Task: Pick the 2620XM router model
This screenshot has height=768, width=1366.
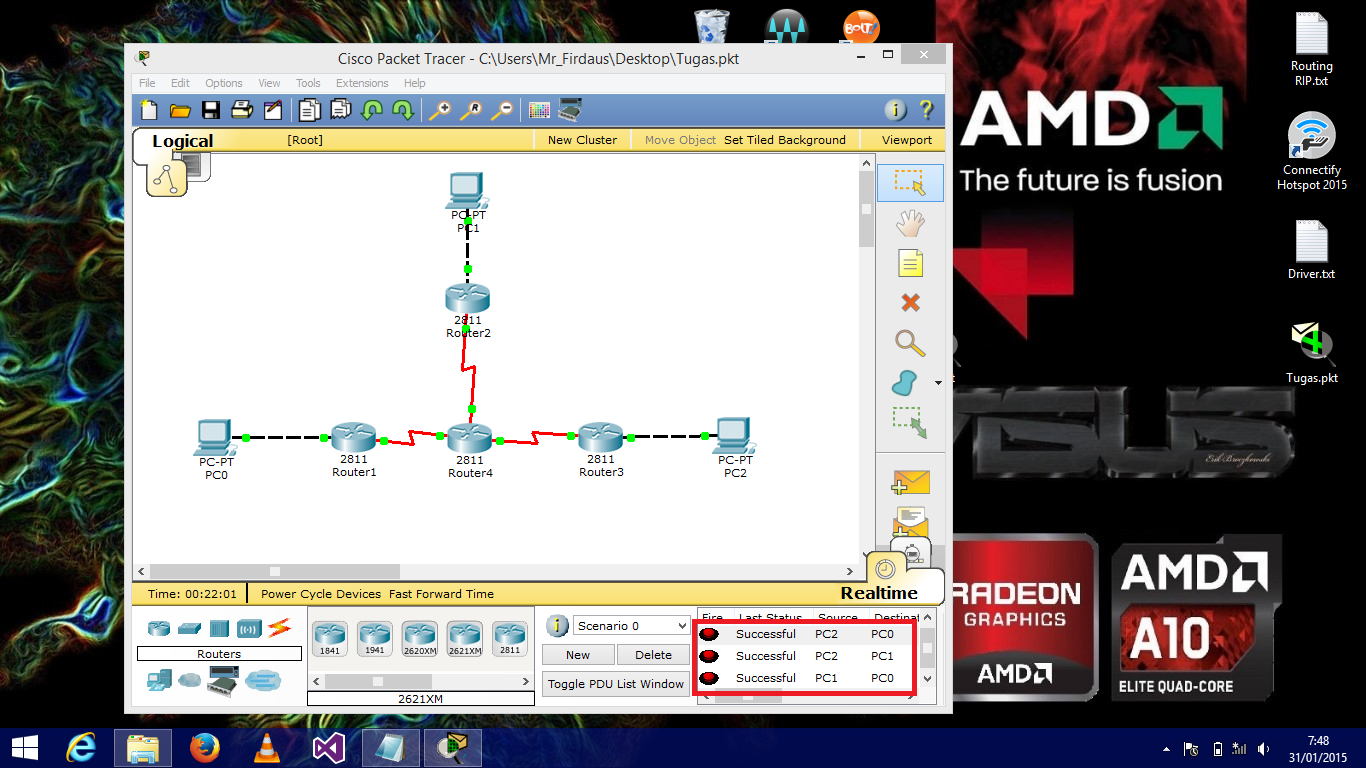Action: click(x=419, y=638)
